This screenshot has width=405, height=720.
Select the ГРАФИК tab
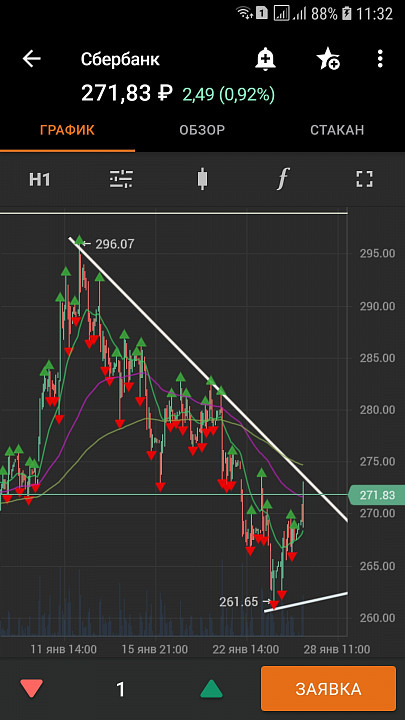click(67, 130)
